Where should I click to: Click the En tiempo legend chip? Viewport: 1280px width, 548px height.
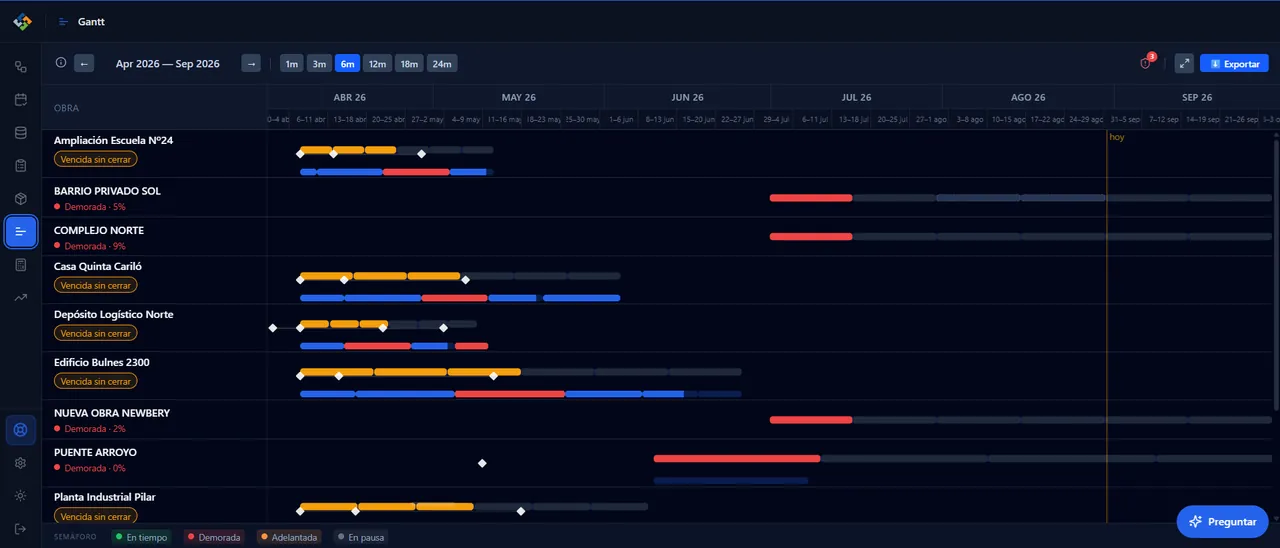pos(141,537)
